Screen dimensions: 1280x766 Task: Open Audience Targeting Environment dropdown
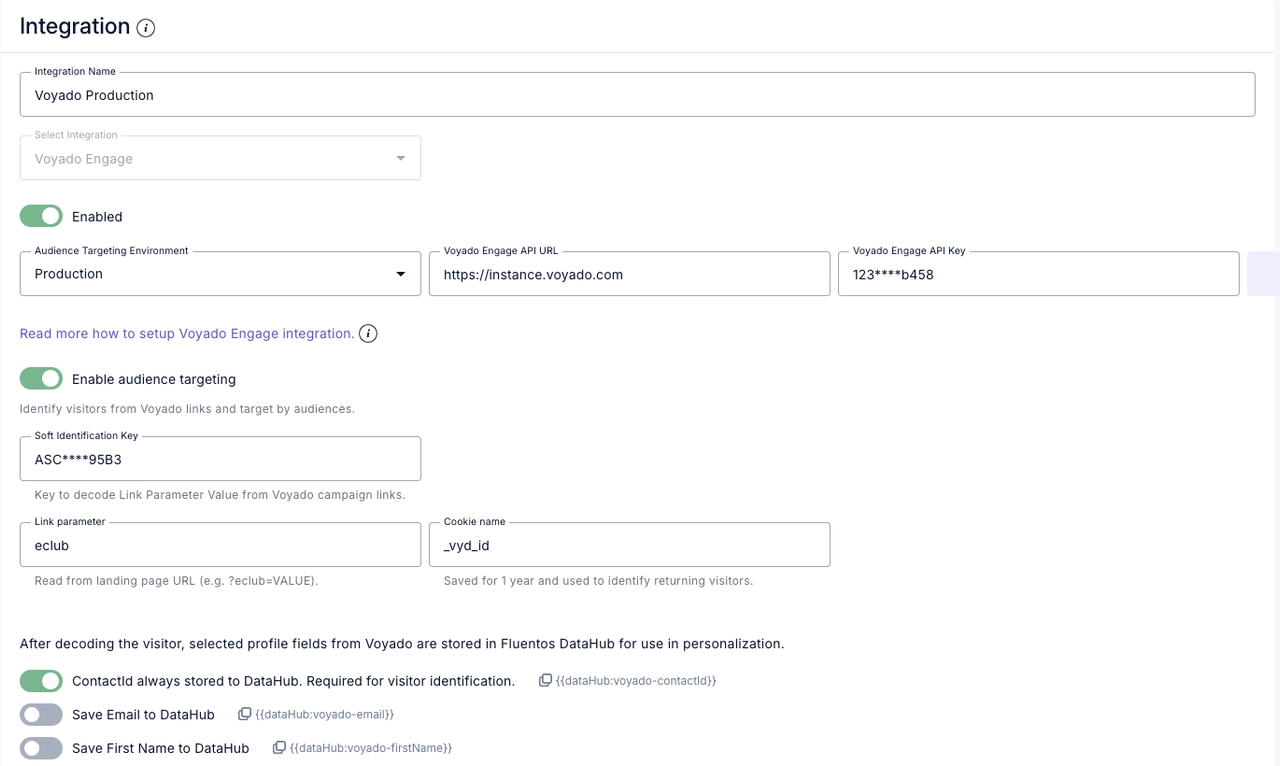(220, 274)
